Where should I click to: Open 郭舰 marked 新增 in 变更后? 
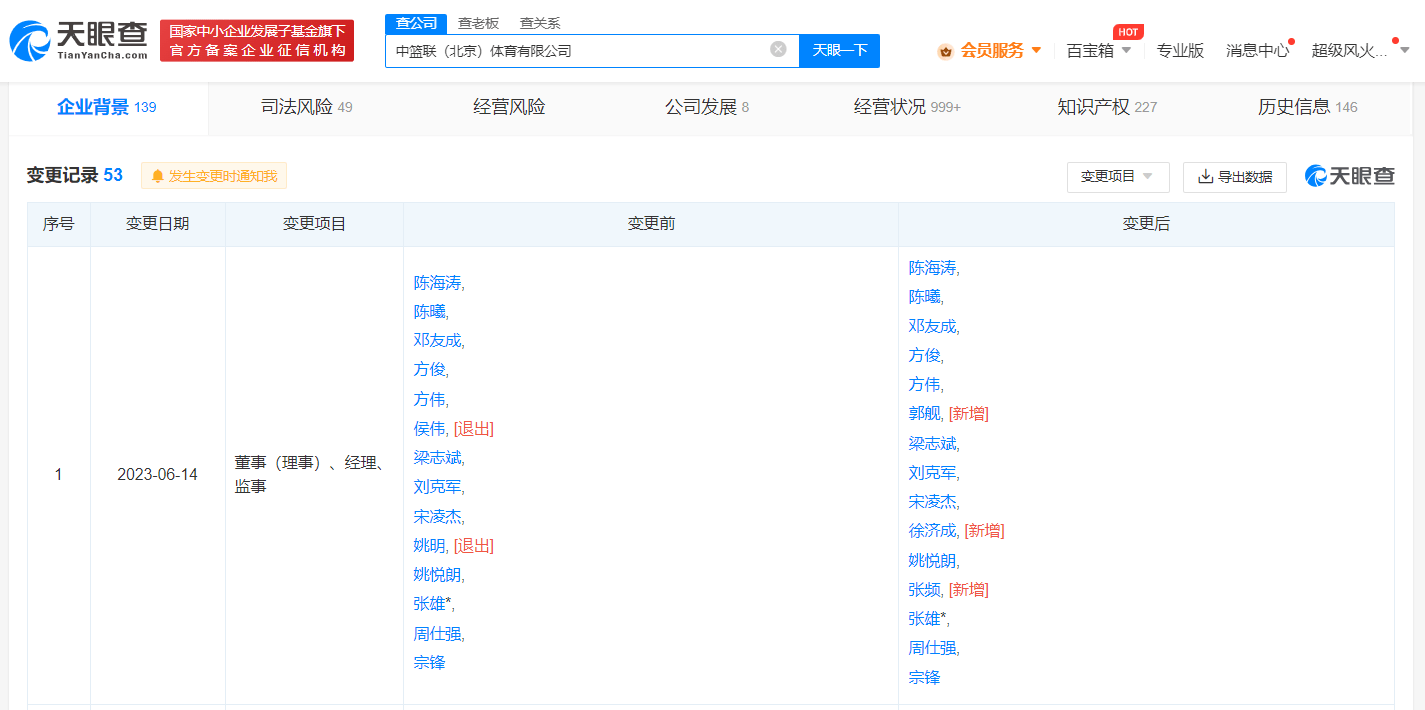click(x=925, y=413)
